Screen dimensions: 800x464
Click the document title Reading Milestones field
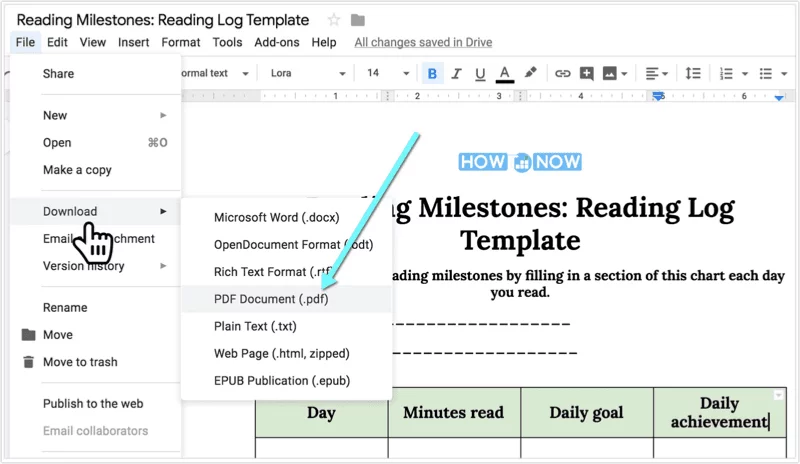pyautogui.click(x=163, y=20)
